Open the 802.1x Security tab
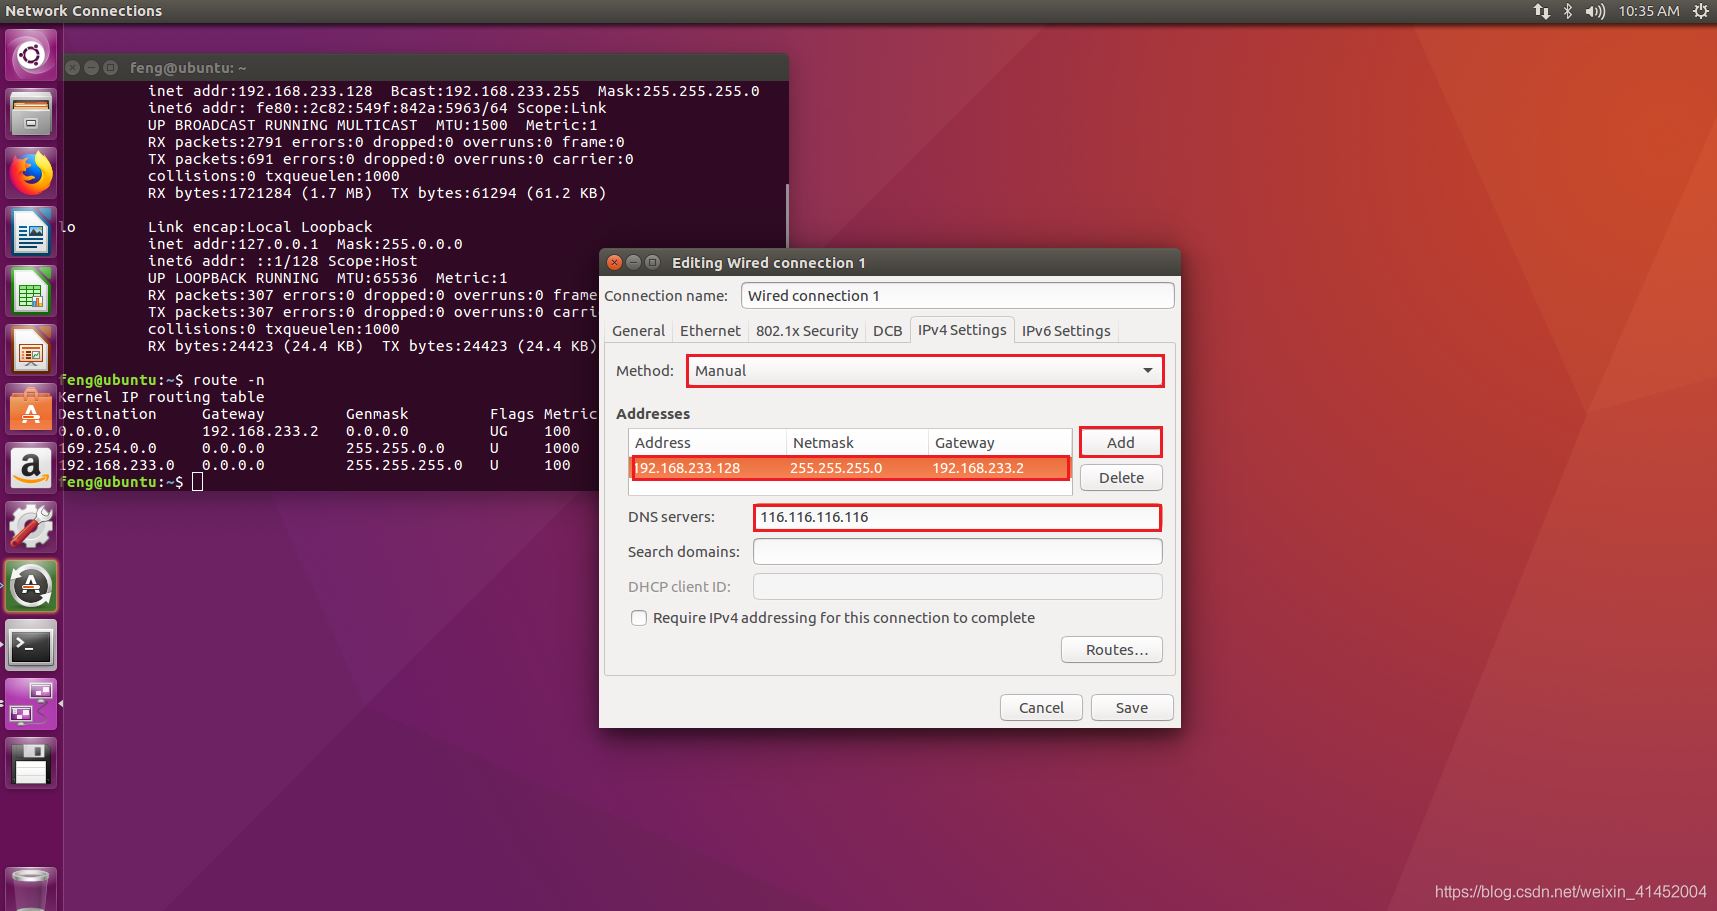The image size is (1717, 911). pyautogui.click(x=806, y=331)
